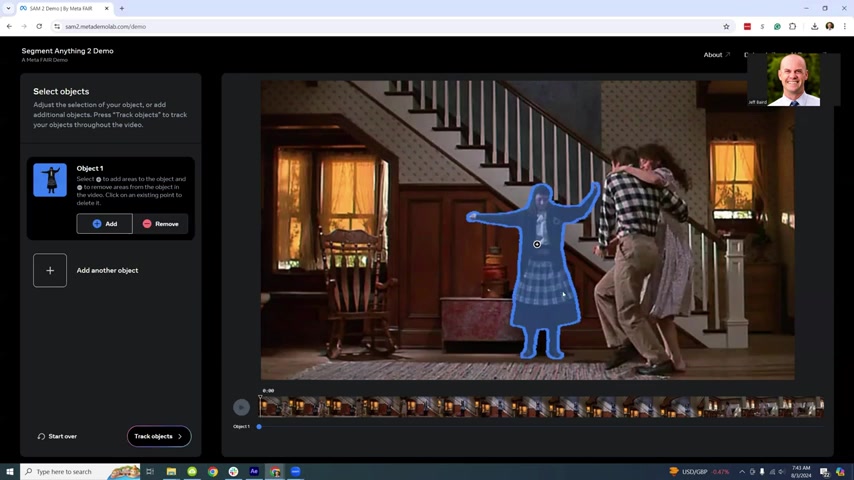The image size is (854, 480).
Task: Open the Chrome three-dot menu
Action: point(845,26)
